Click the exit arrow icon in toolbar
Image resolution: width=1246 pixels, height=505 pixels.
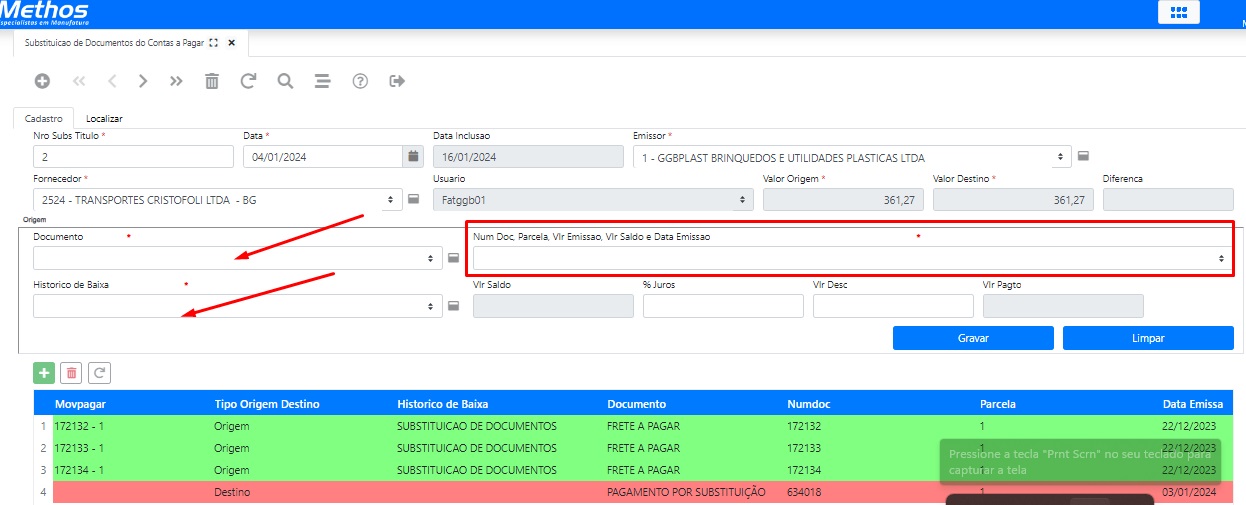click(x=397, y=81)
